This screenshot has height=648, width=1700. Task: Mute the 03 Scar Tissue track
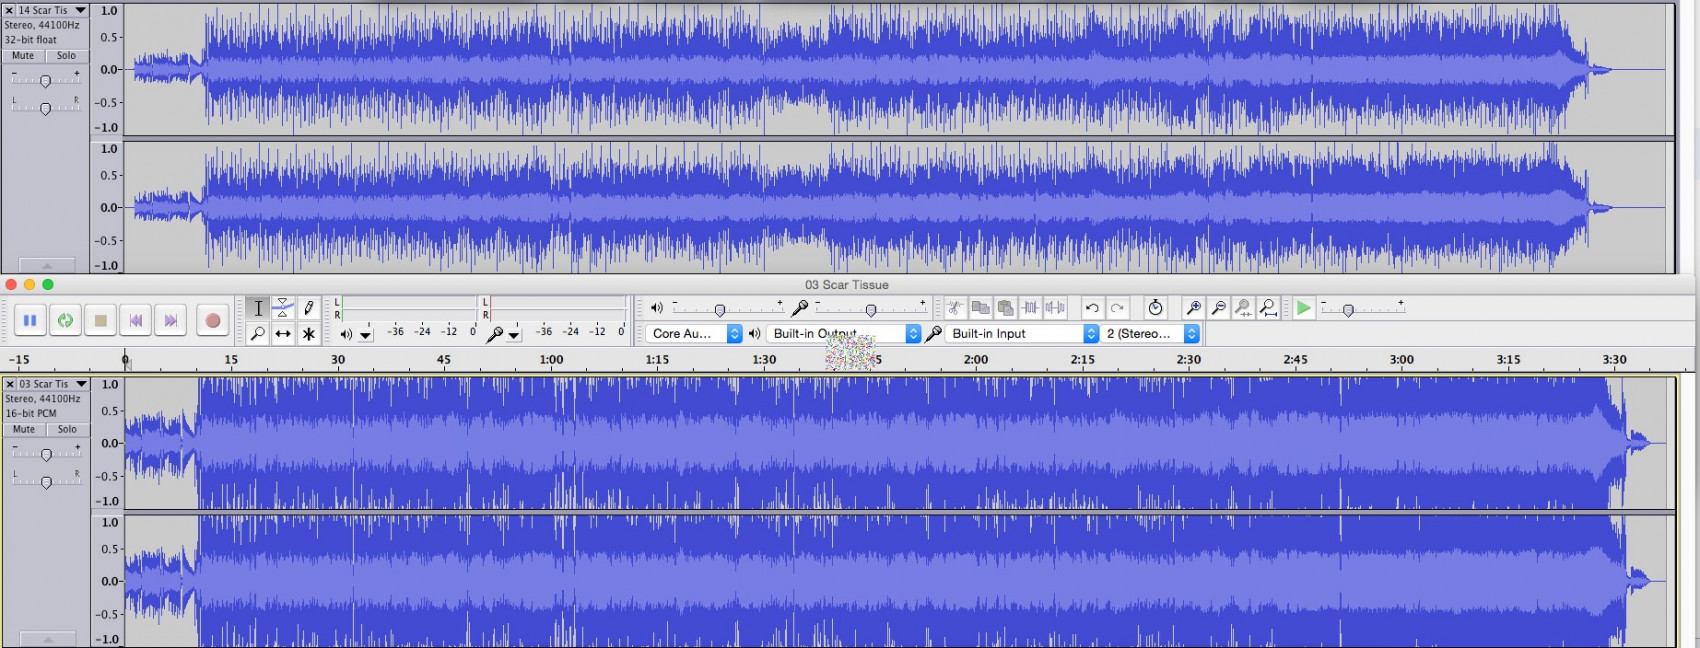pyautogui.click(x=24, y=429)
